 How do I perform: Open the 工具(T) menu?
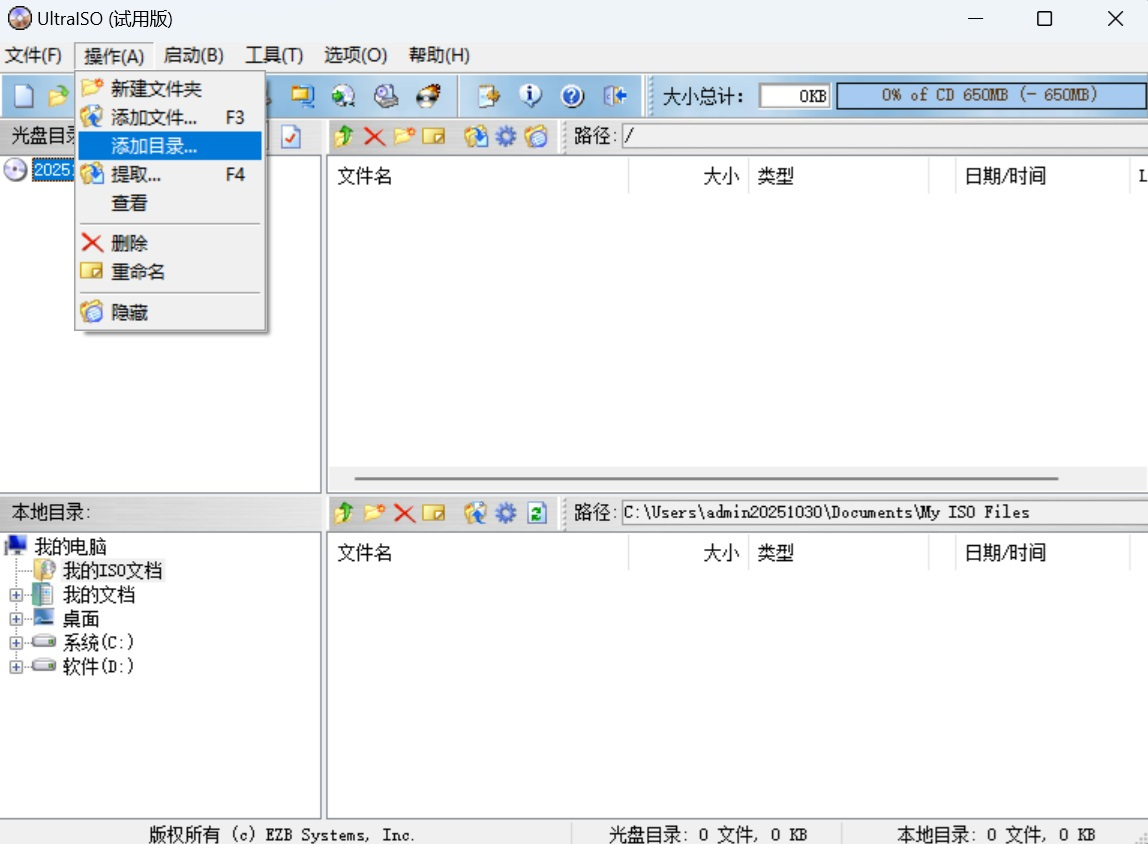pyautogui.click(x=274, y=55)
